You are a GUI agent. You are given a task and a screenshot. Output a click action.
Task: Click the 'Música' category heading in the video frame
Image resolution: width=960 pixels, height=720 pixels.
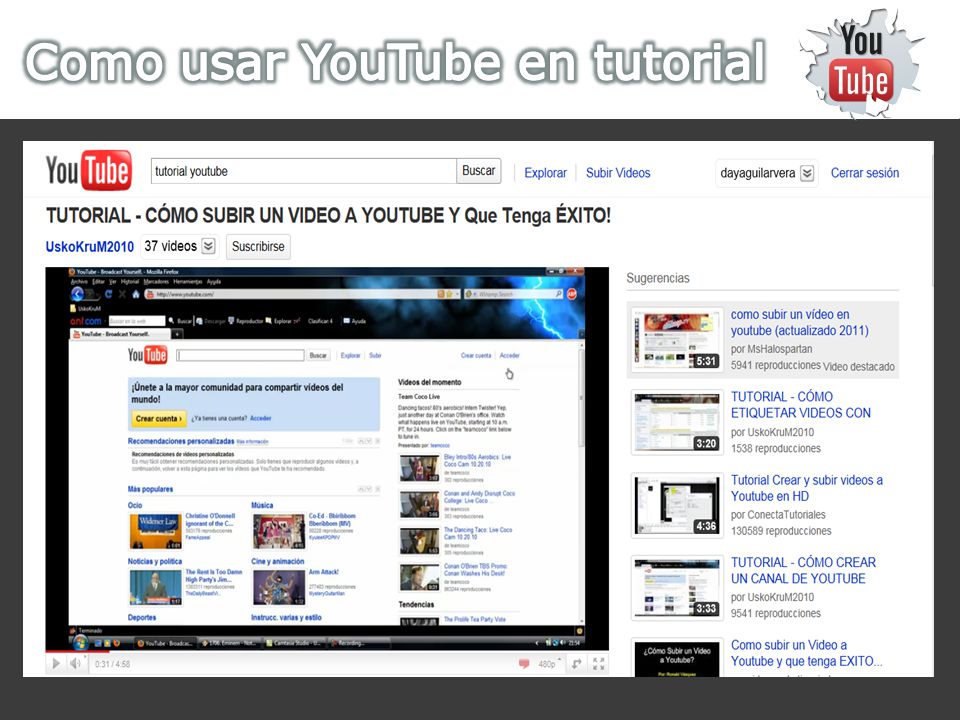(262, 506)
